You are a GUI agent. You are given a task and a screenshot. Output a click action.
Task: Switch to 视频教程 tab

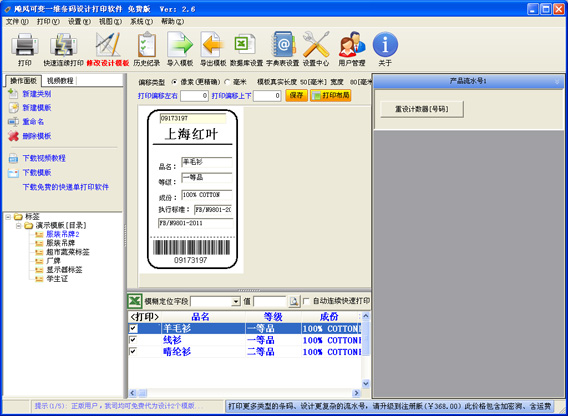[60, 80]
